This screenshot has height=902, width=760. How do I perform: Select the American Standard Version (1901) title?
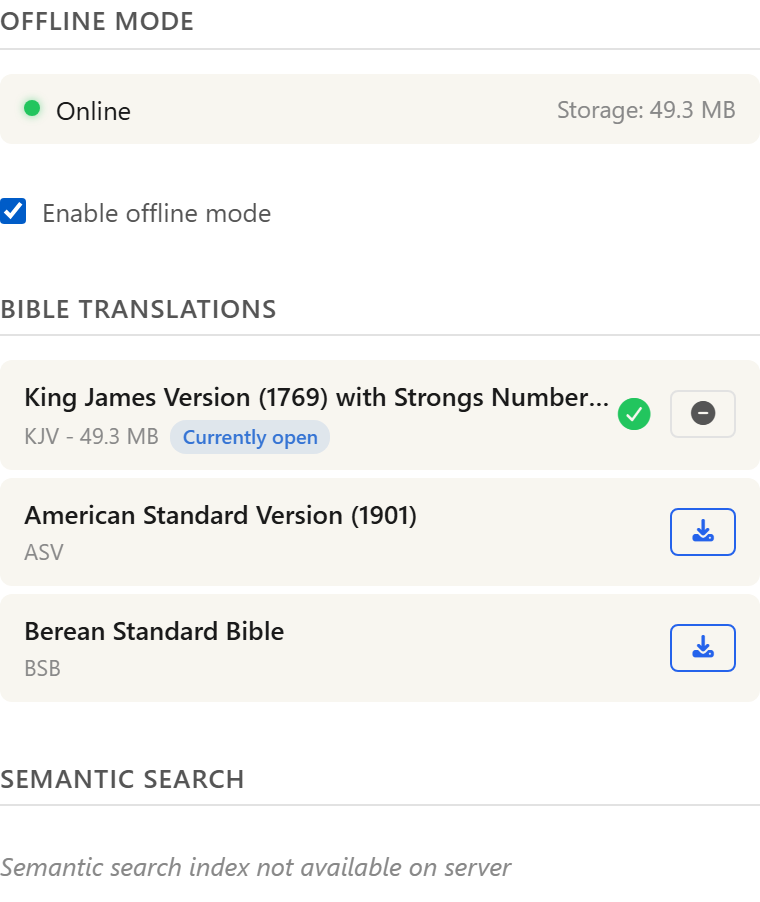coord(220,515)
